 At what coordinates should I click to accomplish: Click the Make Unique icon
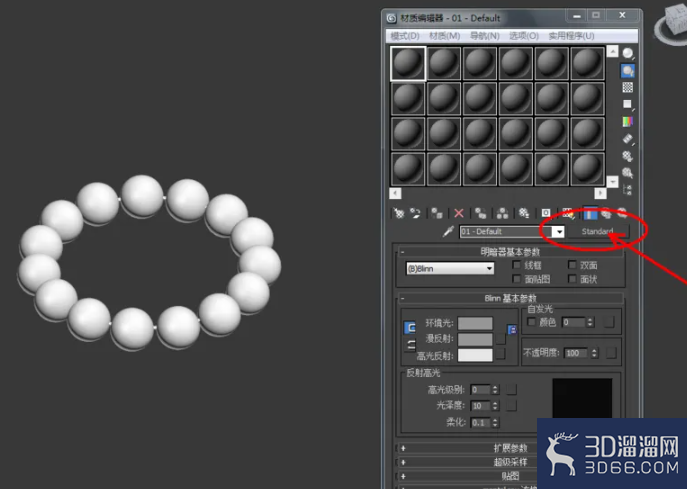[503, 213]
